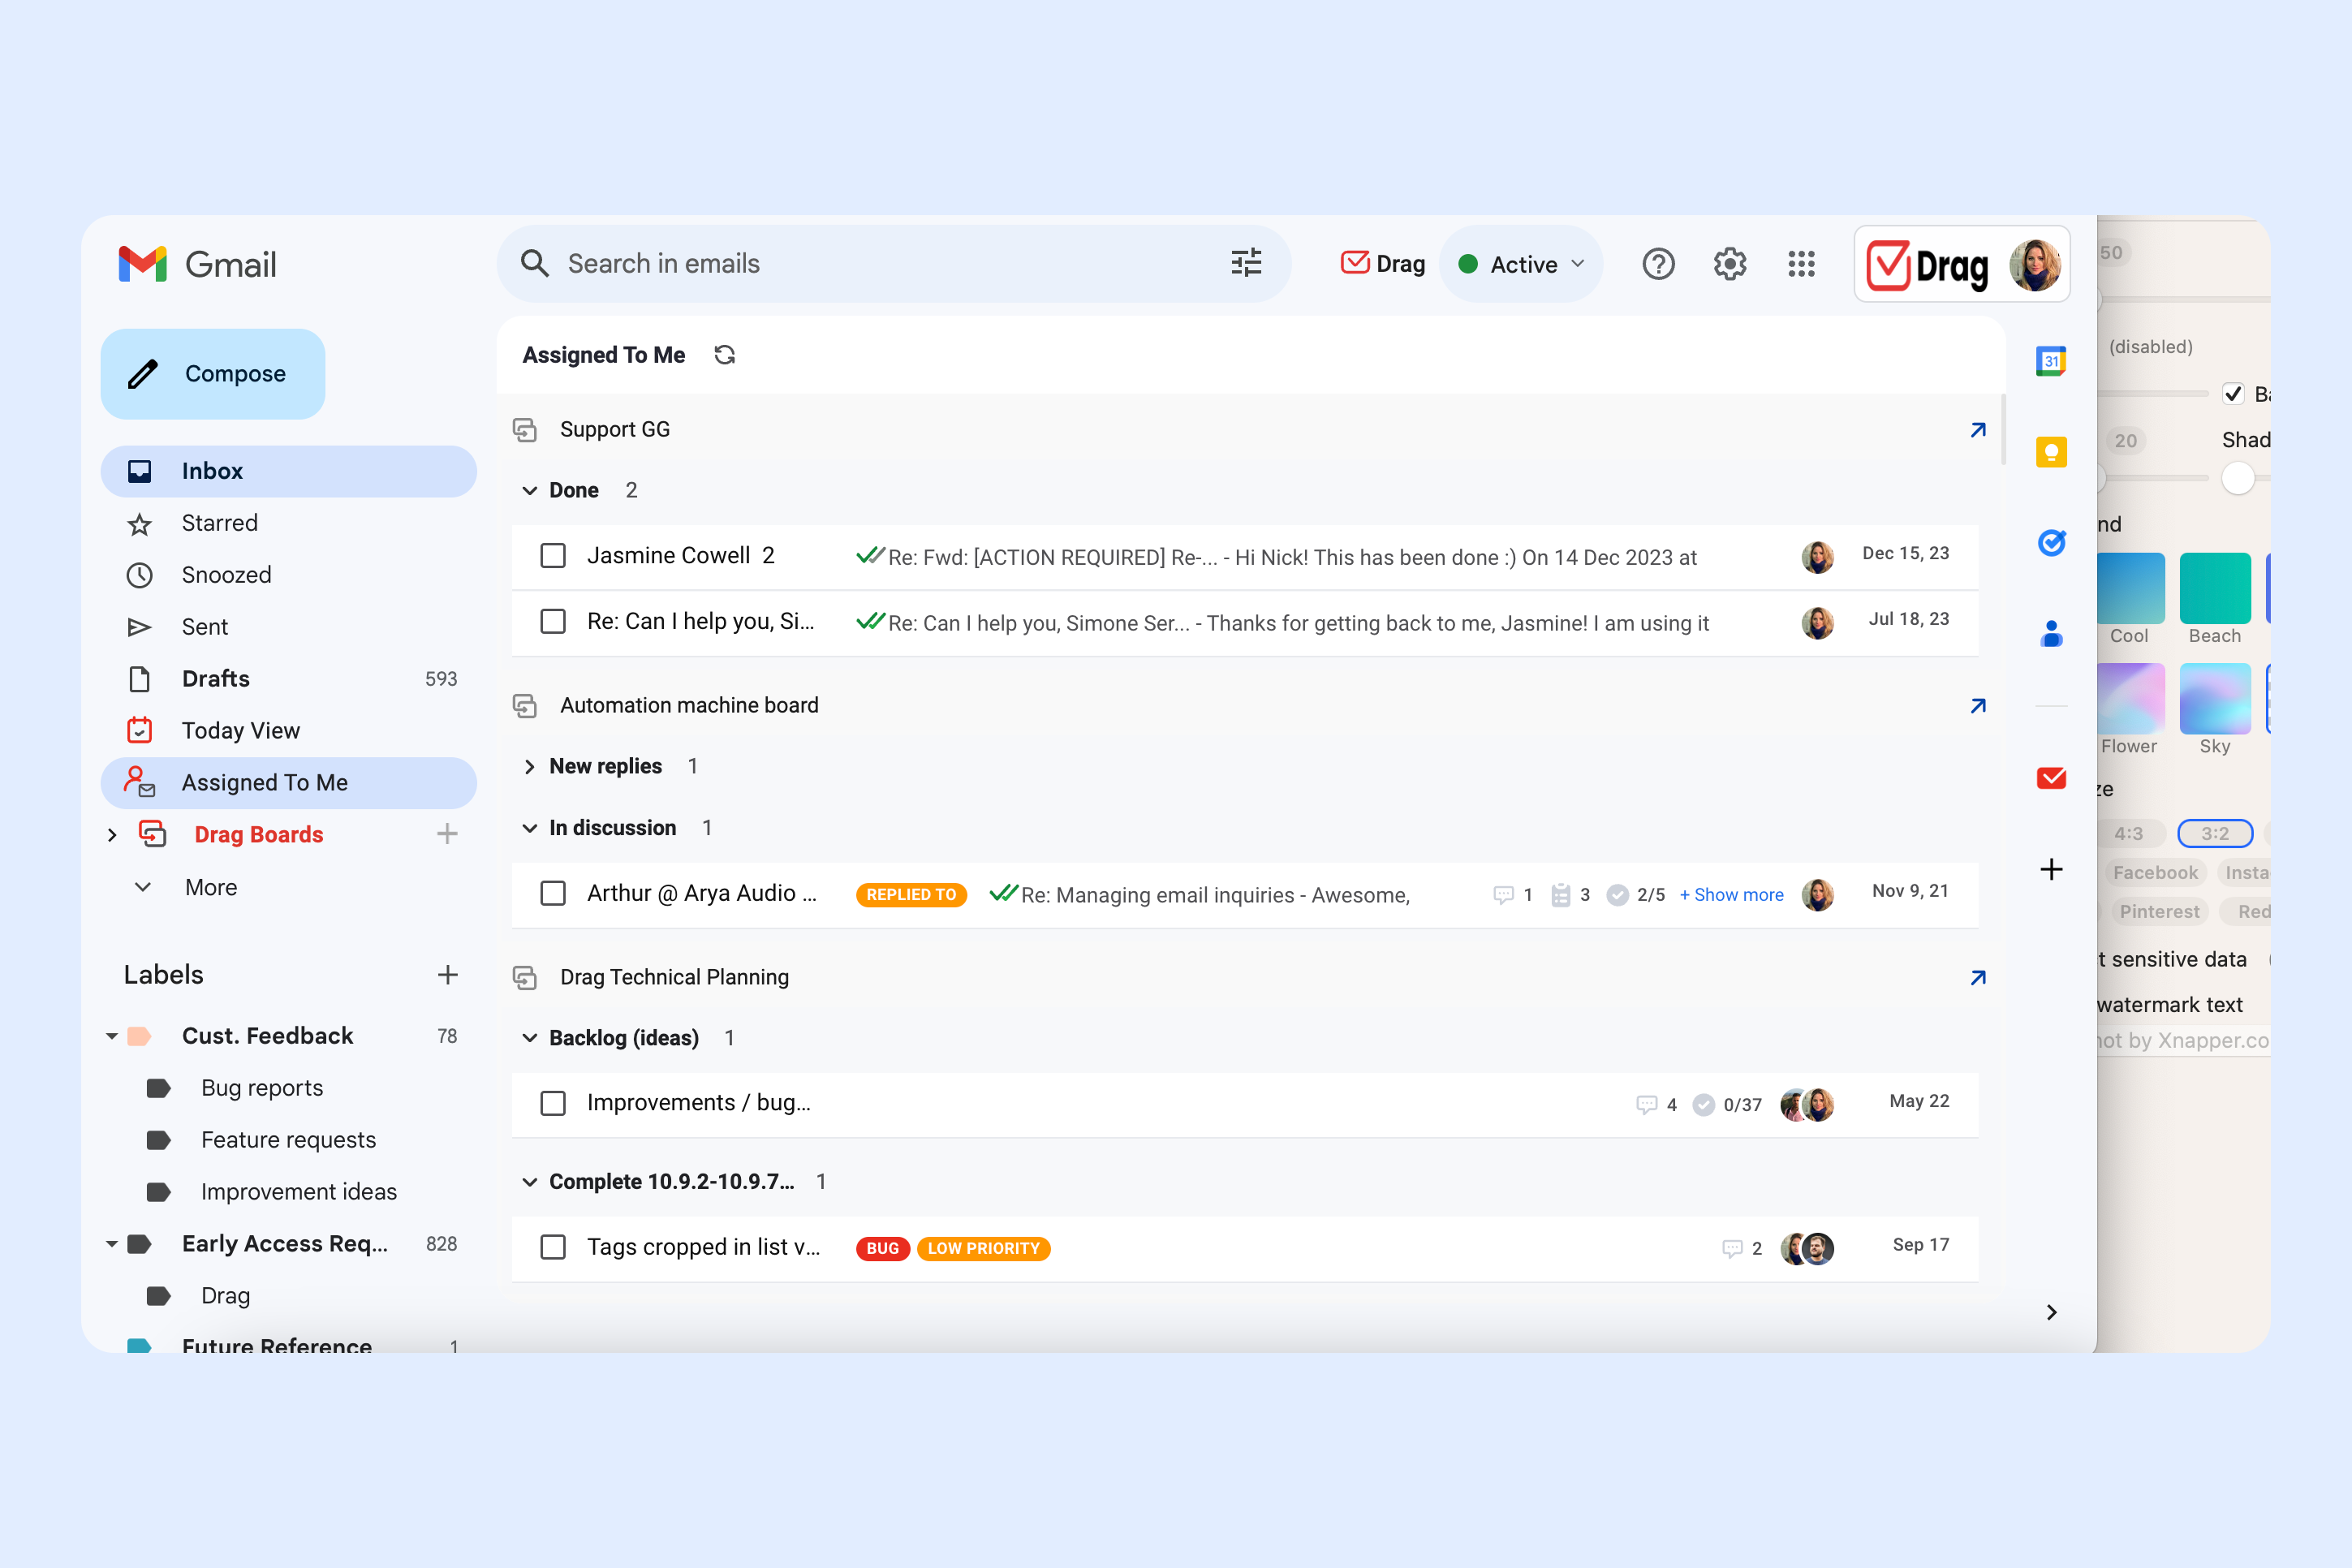Collapse the Cust. Feedback label
Screen dimensions: 2352x1568
click(x=112, y=1036)
